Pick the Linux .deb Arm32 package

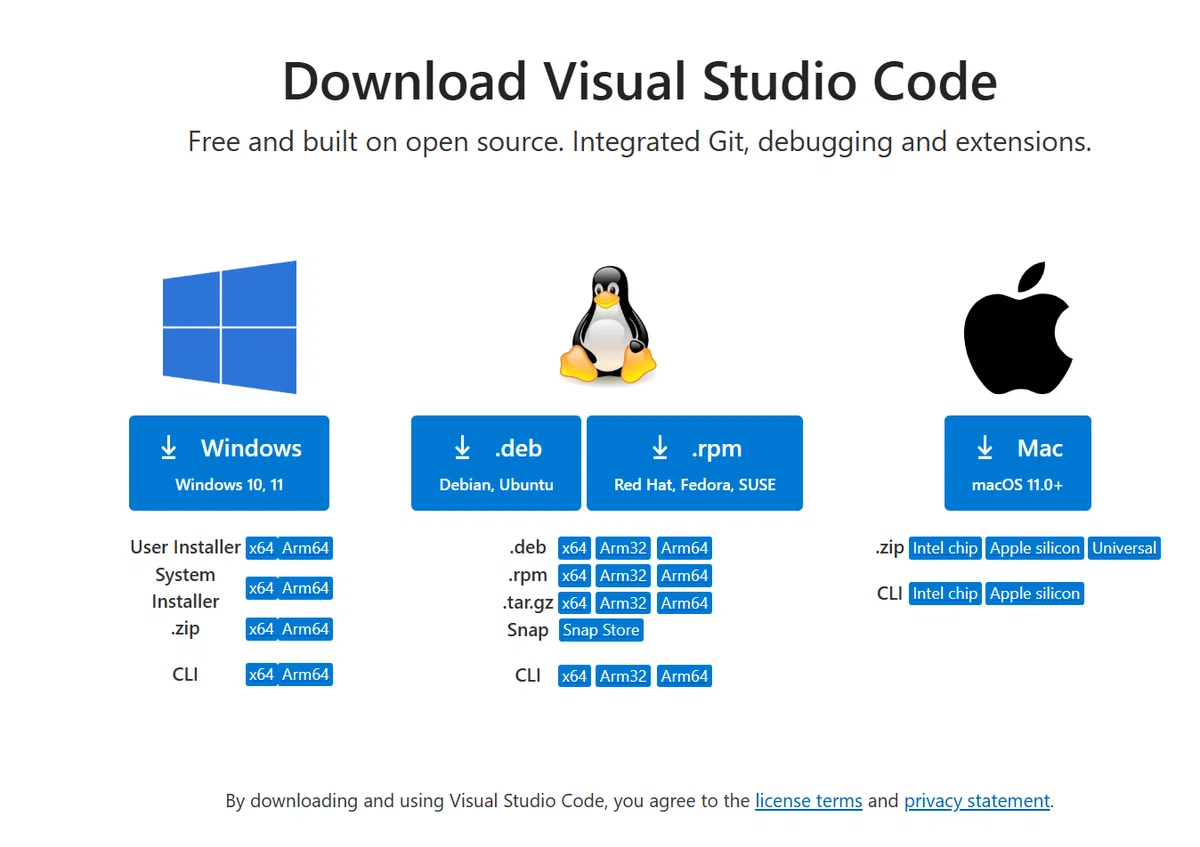(623, 548)
